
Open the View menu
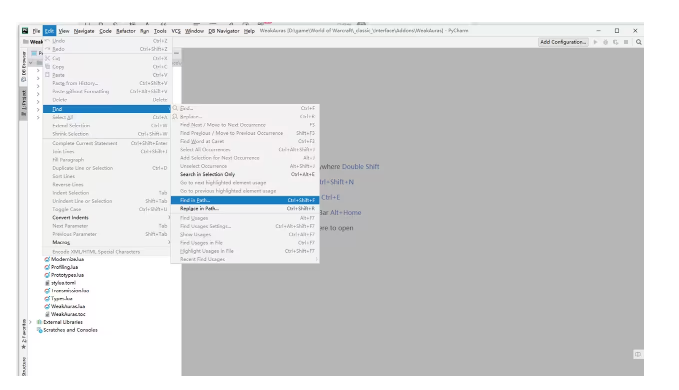64,31
